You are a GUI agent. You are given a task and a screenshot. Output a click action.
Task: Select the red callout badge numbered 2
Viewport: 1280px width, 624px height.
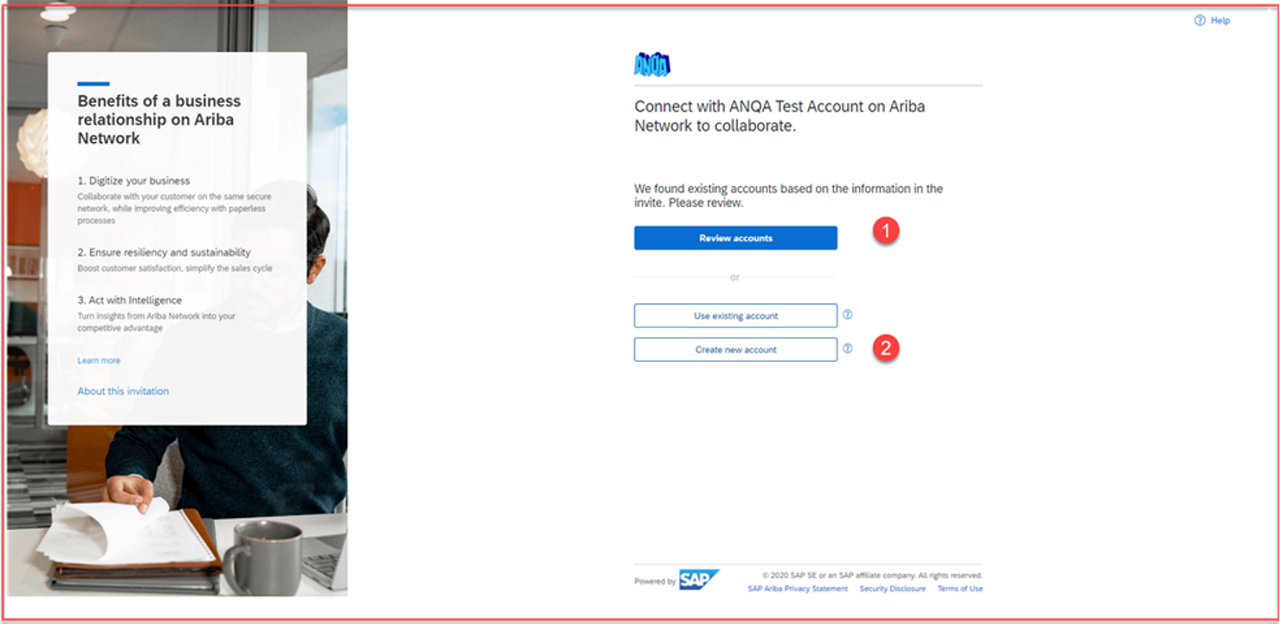[x=884, y=349]
